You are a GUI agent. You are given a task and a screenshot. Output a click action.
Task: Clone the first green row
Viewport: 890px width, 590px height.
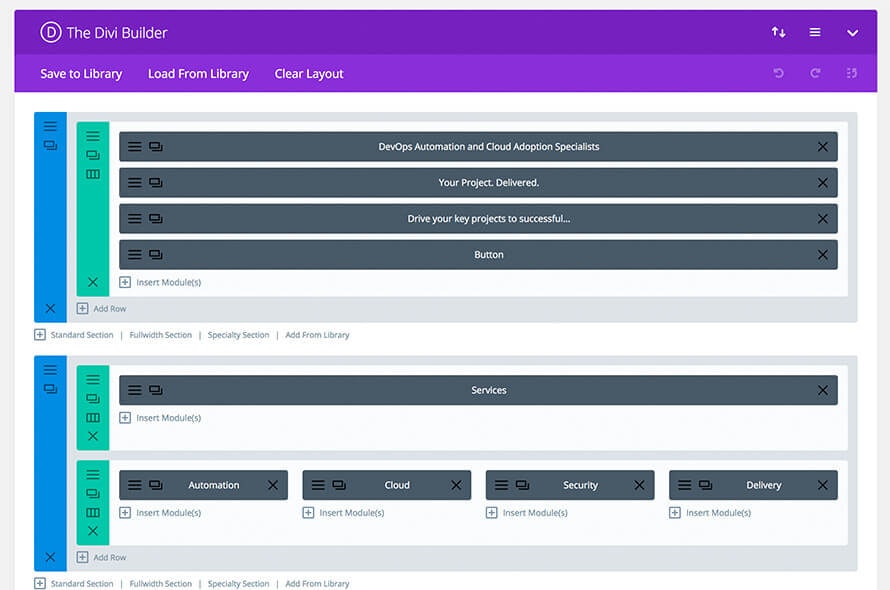tap(93, 155)
